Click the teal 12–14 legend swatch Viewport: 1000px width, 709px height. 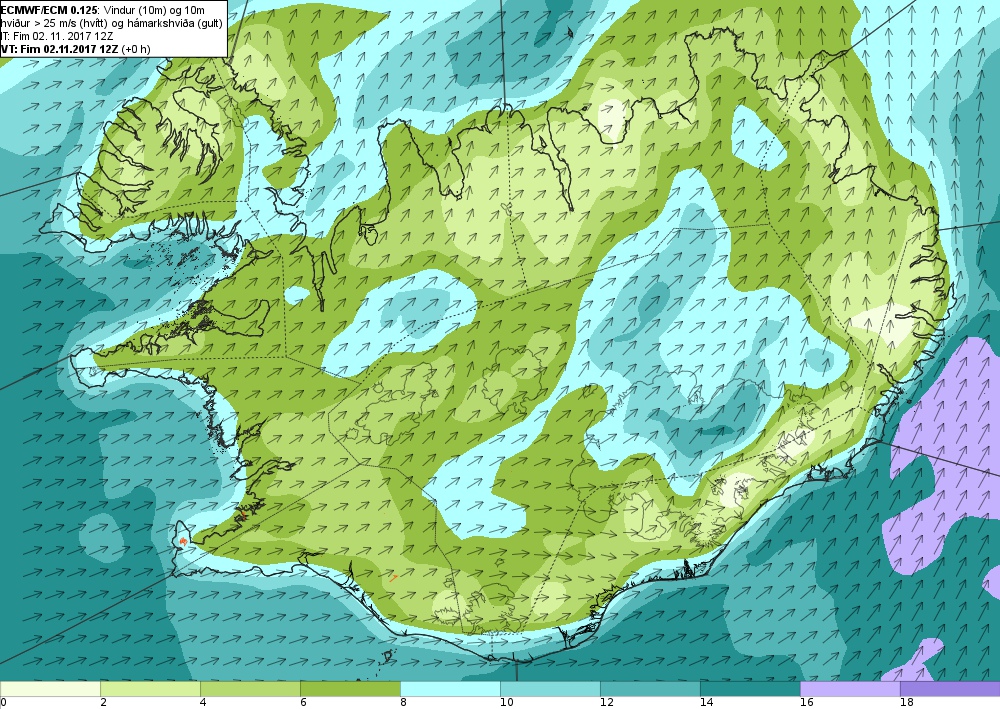coord(651,689)
